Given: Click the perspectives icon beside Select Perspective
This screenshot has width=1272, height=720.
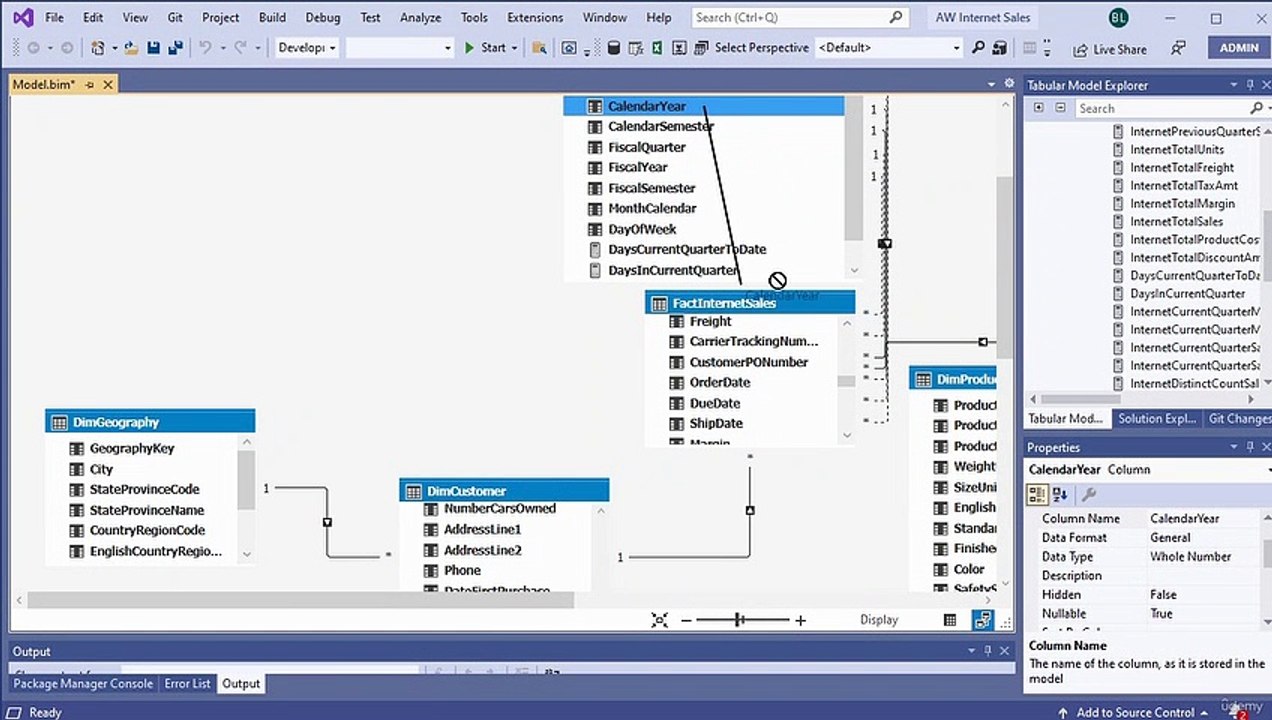Looking at the screenshot, I should click(701, 48).
